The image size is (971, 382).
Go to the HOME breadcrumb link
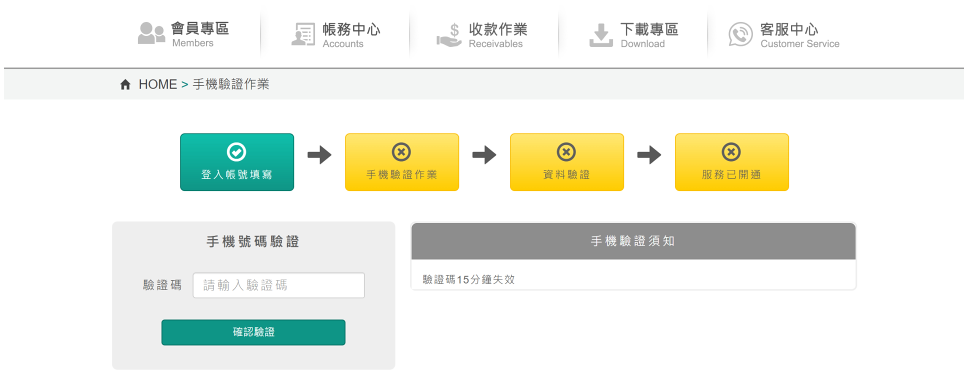pos(157,85)
